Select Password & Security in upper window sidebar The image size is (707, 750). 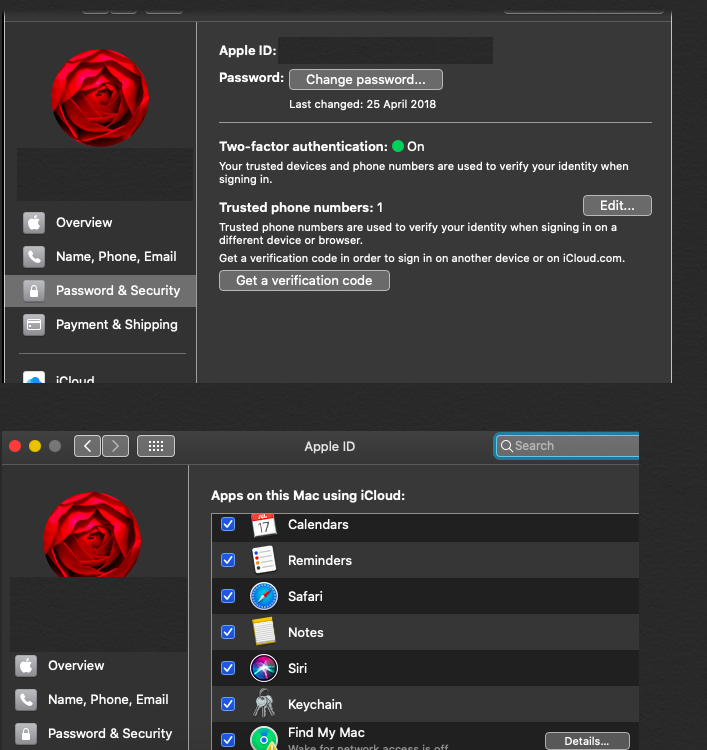tap(100, 290)
